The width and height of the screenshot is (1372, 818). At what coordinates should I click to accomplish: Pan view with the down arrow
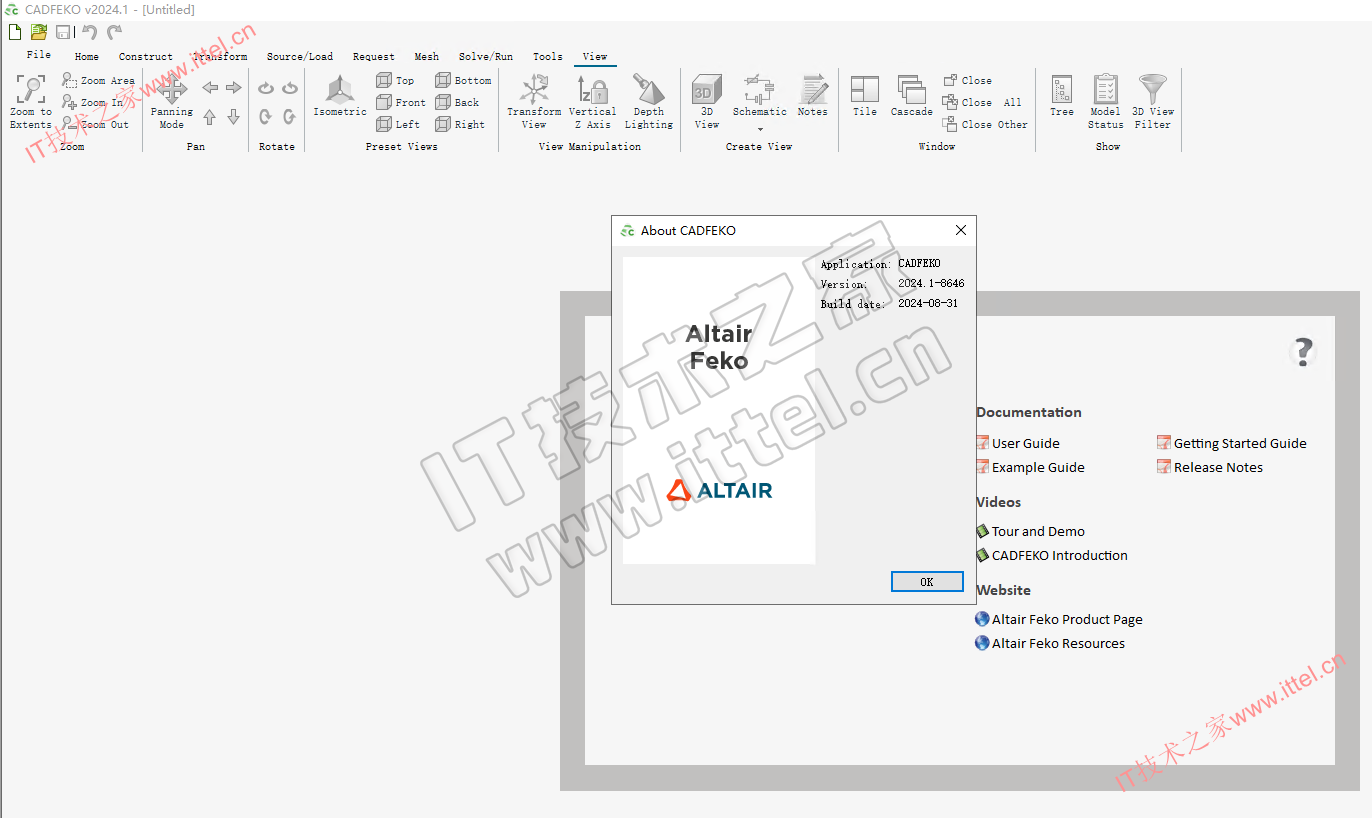coord(233,117)
